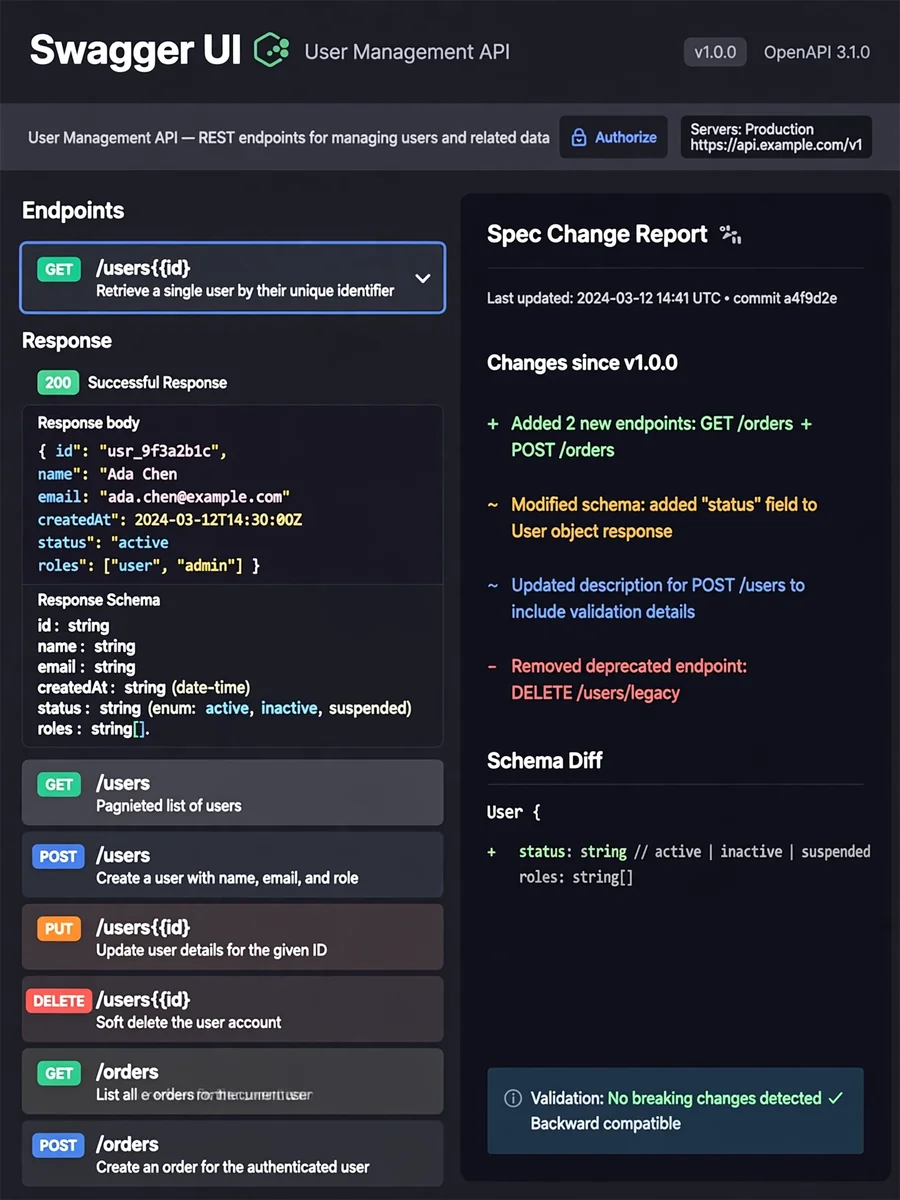Expand PUT /users{id} update endpoint
The height and width of the screenshot is (1200, 900).
[232, 937]
